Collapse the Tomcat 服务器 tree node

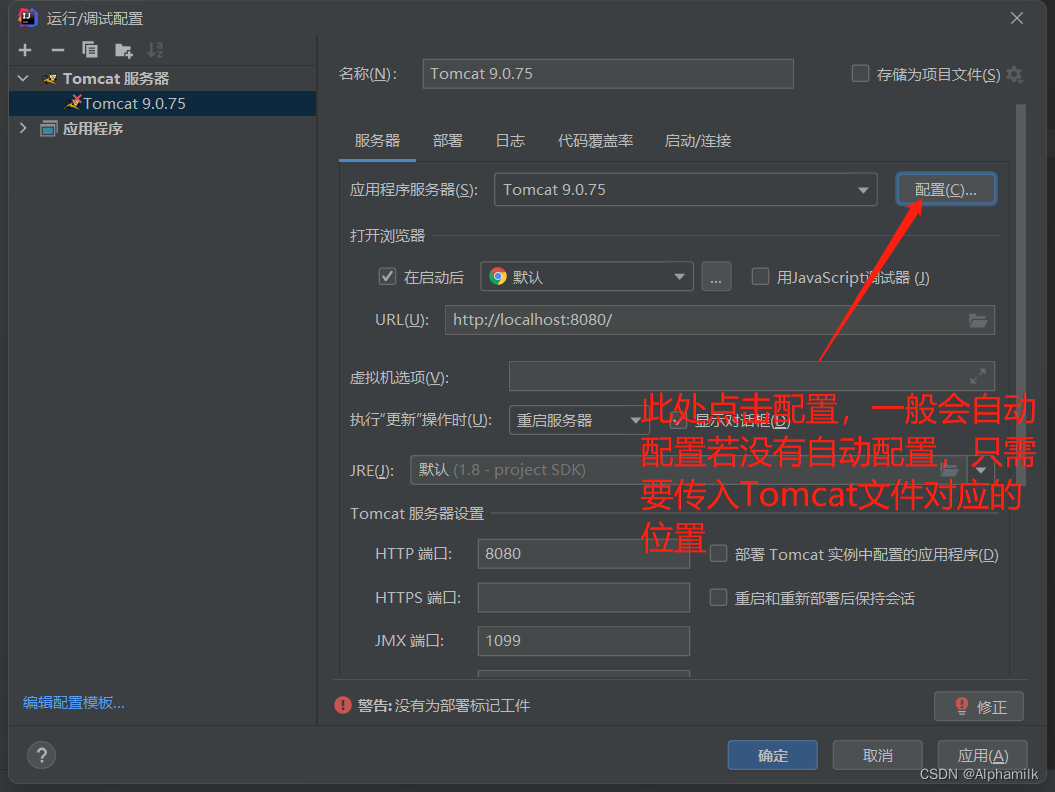click(24, 78)
